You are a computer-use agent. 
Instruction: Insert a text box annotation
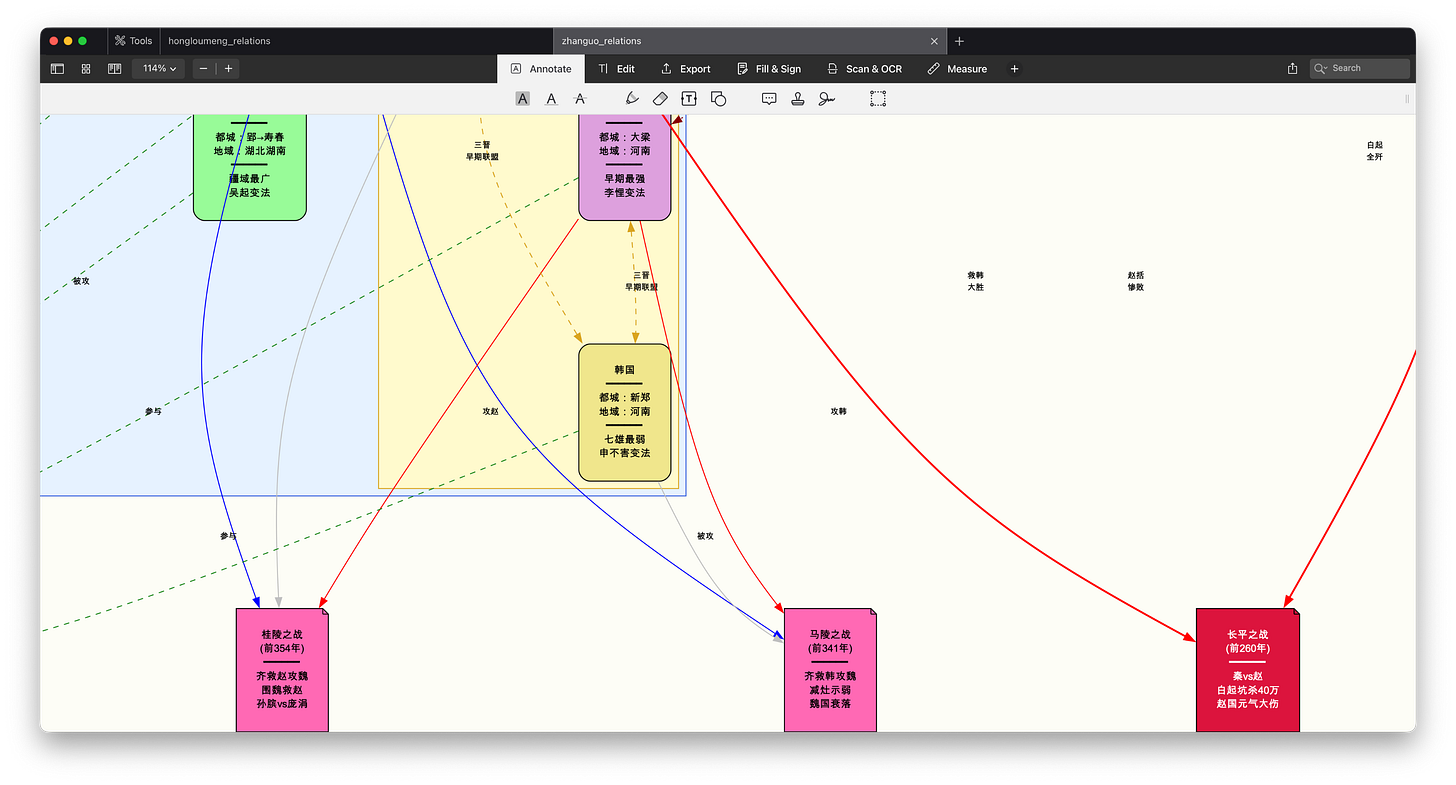(x=689, y=98)
